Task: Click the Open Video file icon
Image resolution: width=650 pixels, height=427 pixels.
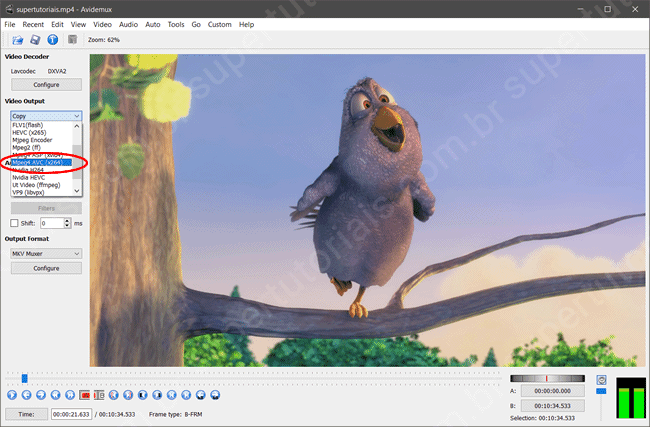Action: coord(18,40)
